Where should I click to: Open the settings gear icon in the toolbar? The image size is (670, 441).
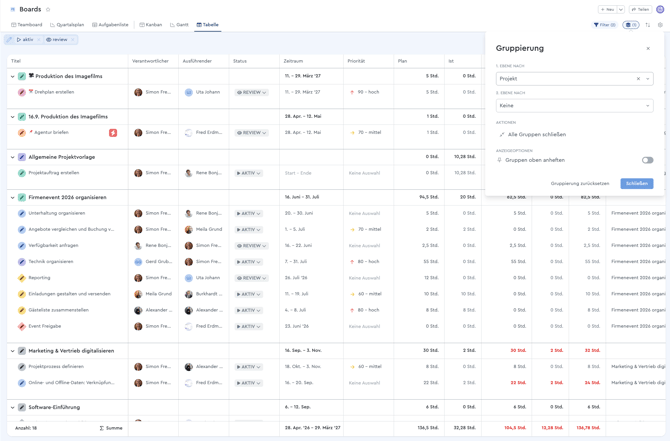660,25
